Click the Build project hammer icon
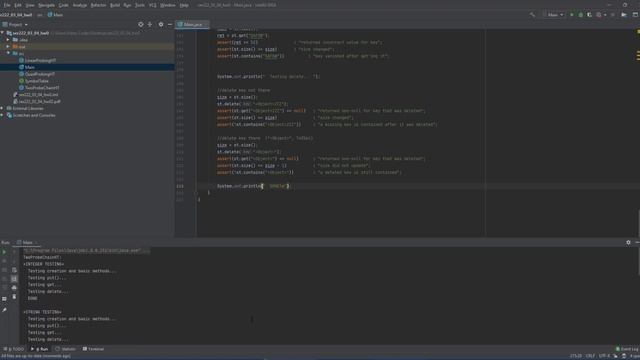Image resolution: width=640 pixels, height=360 pixels. tap(532, 15)
